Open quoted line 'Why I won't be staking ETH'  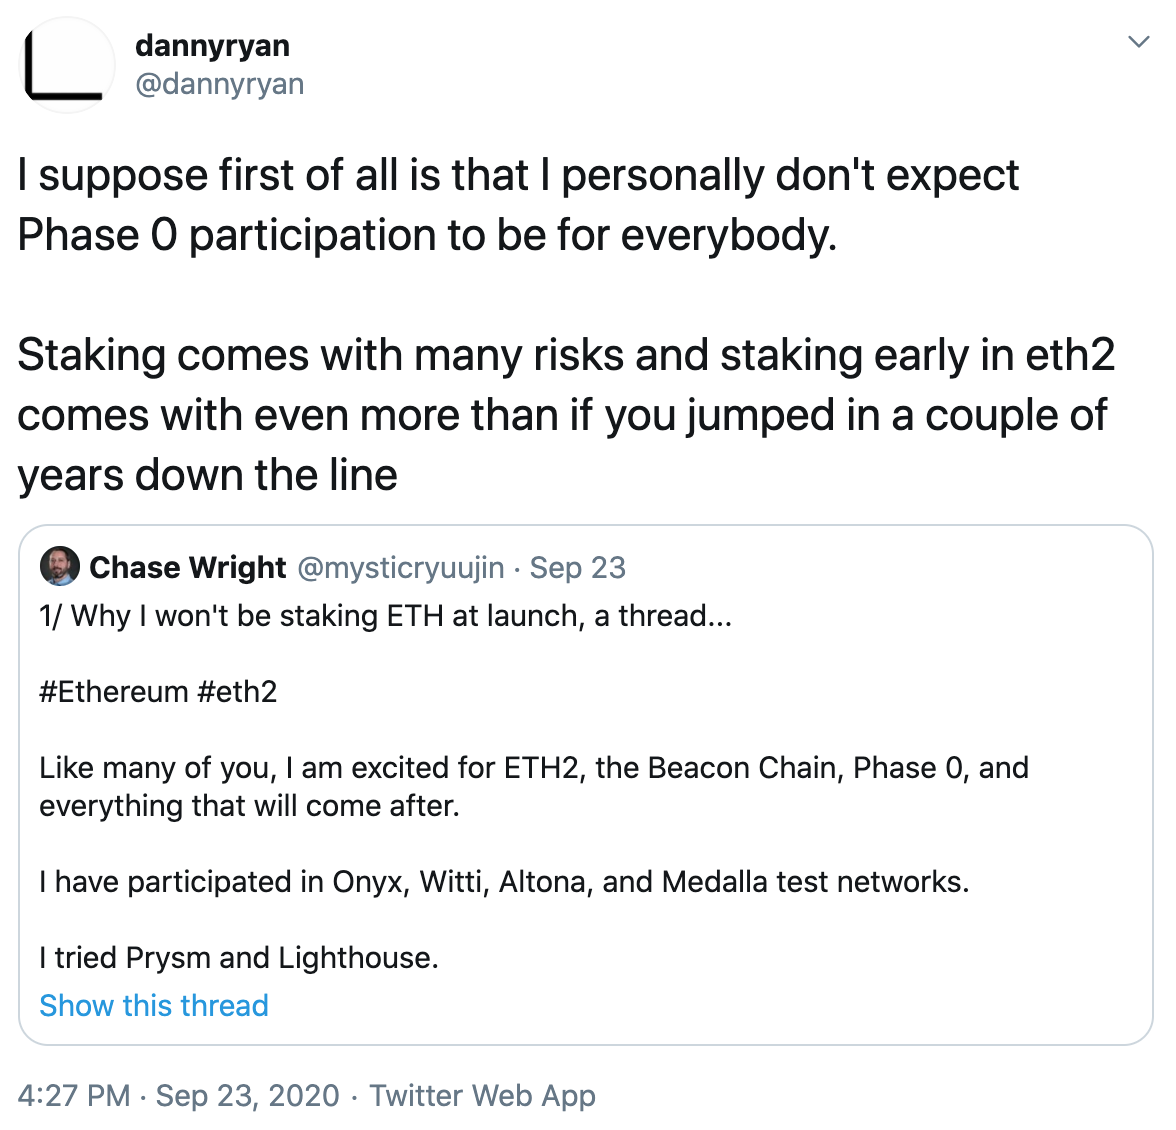pos(386,615)
